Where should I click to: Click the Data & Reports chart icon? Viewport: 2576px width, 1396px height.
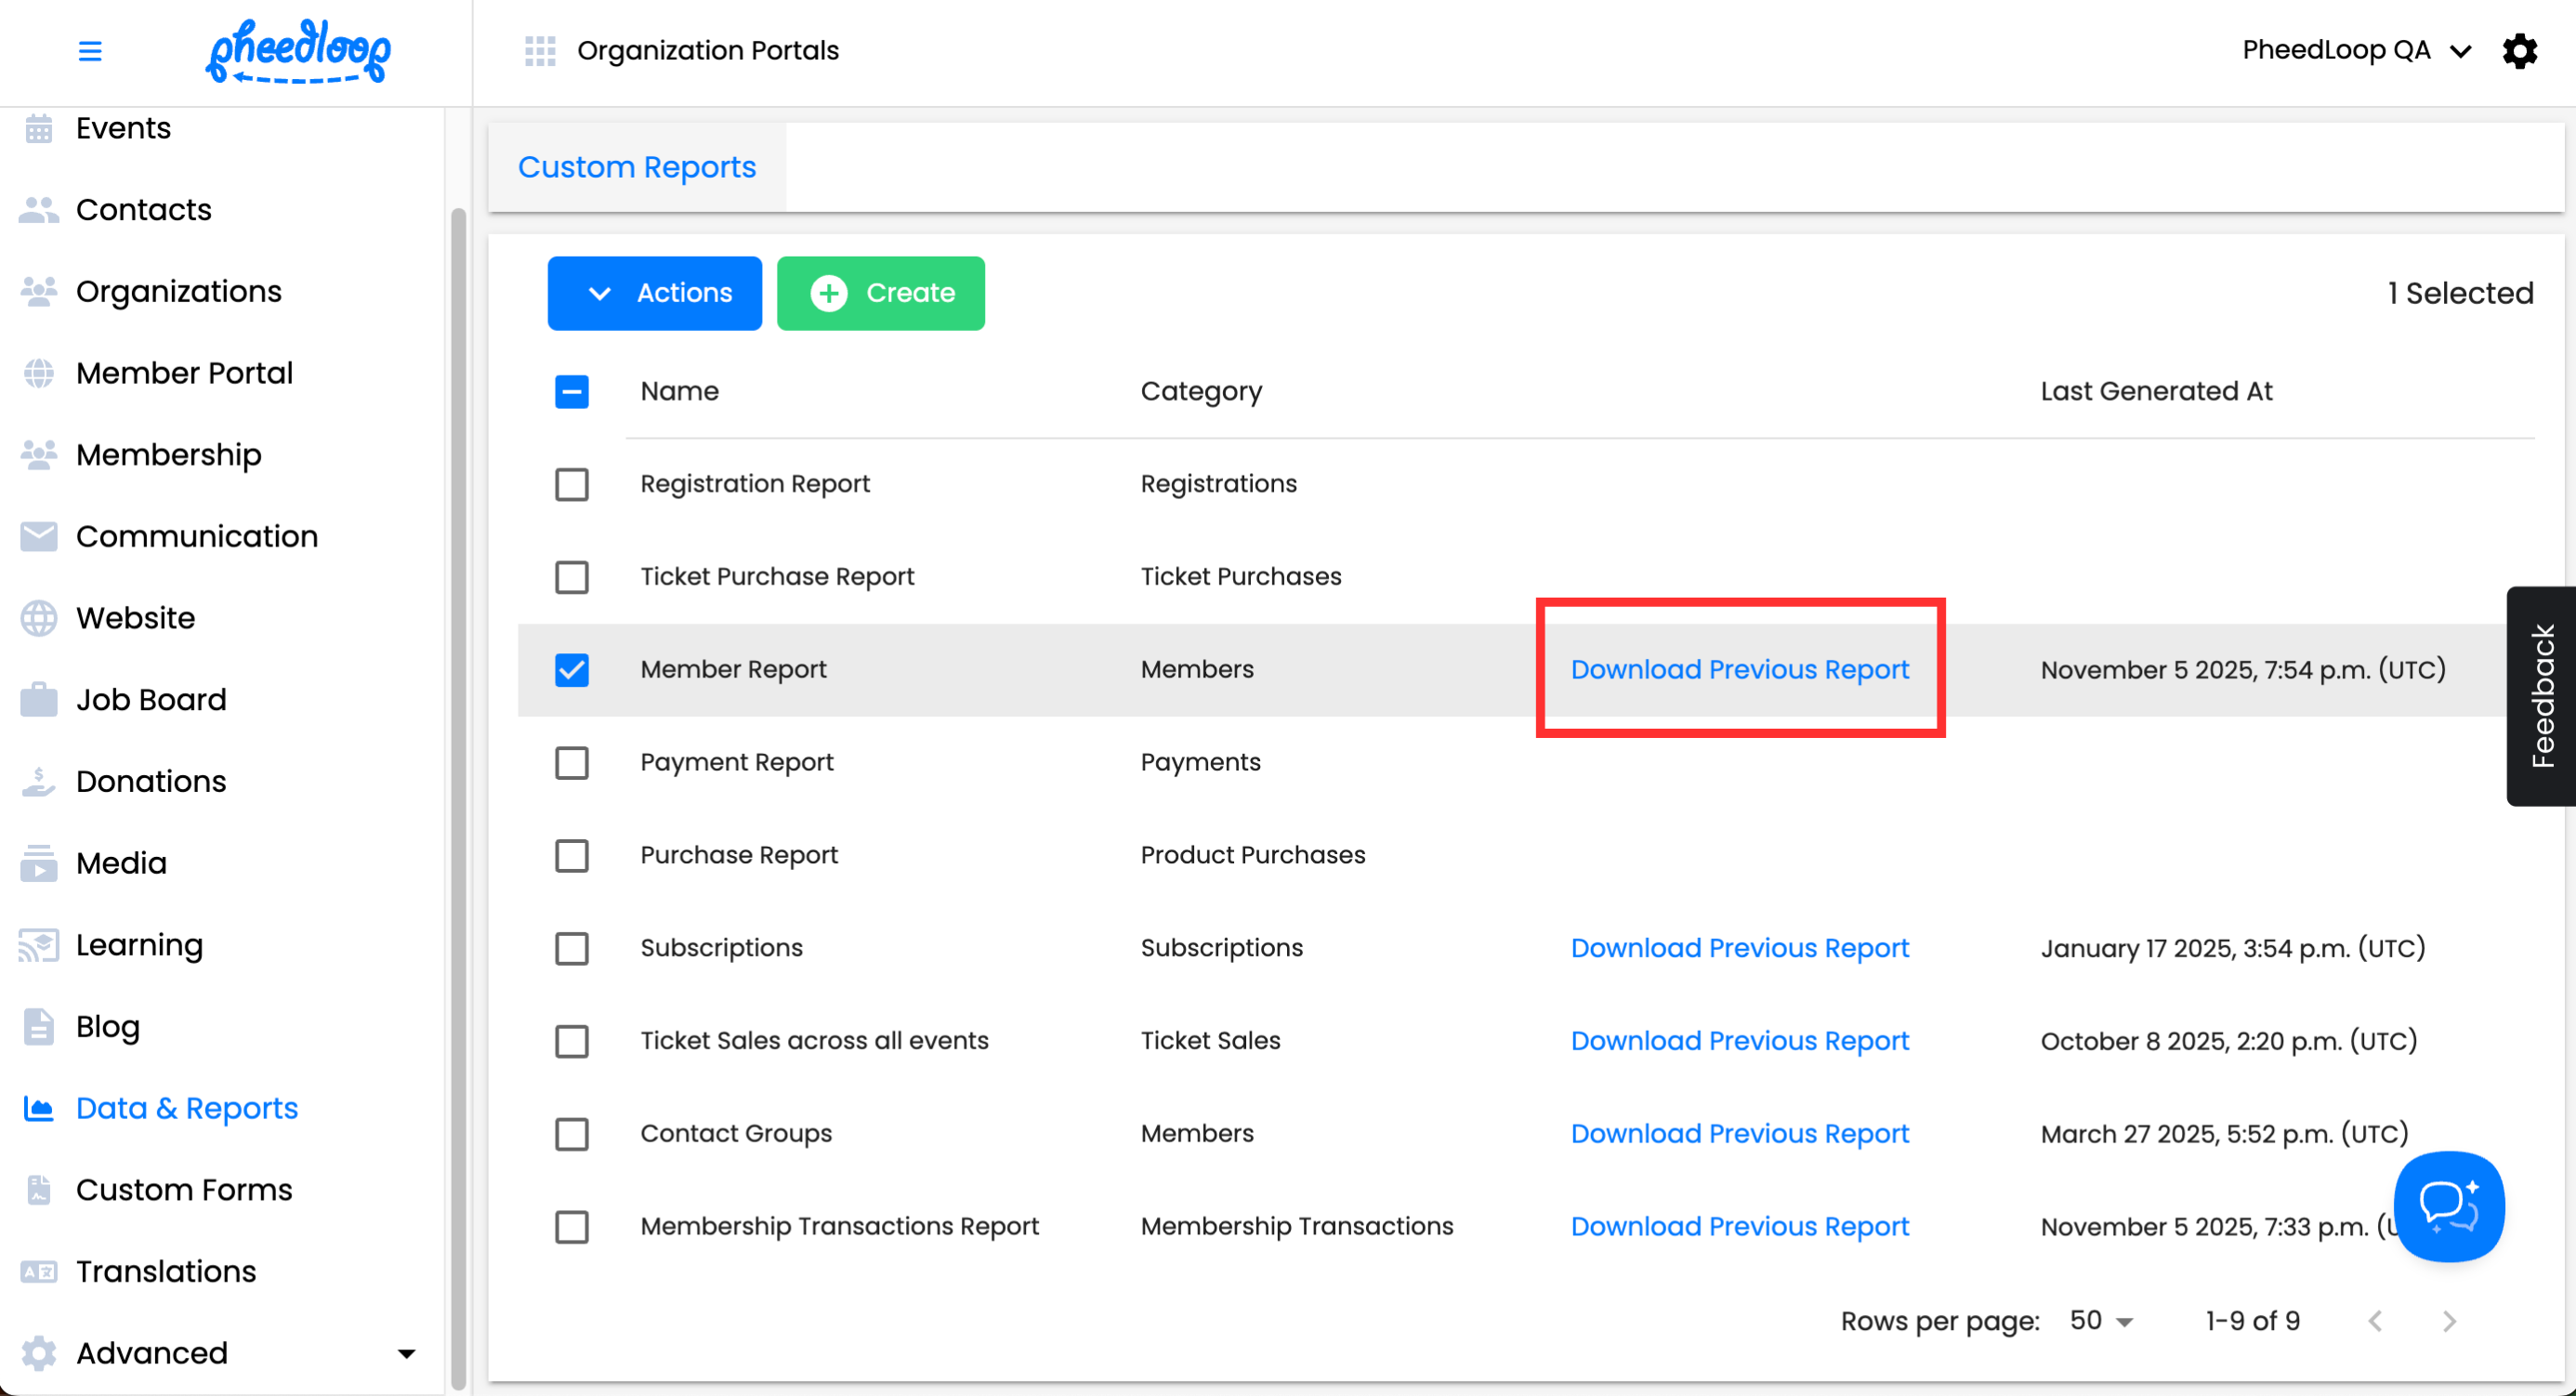tap(39, 1108)
